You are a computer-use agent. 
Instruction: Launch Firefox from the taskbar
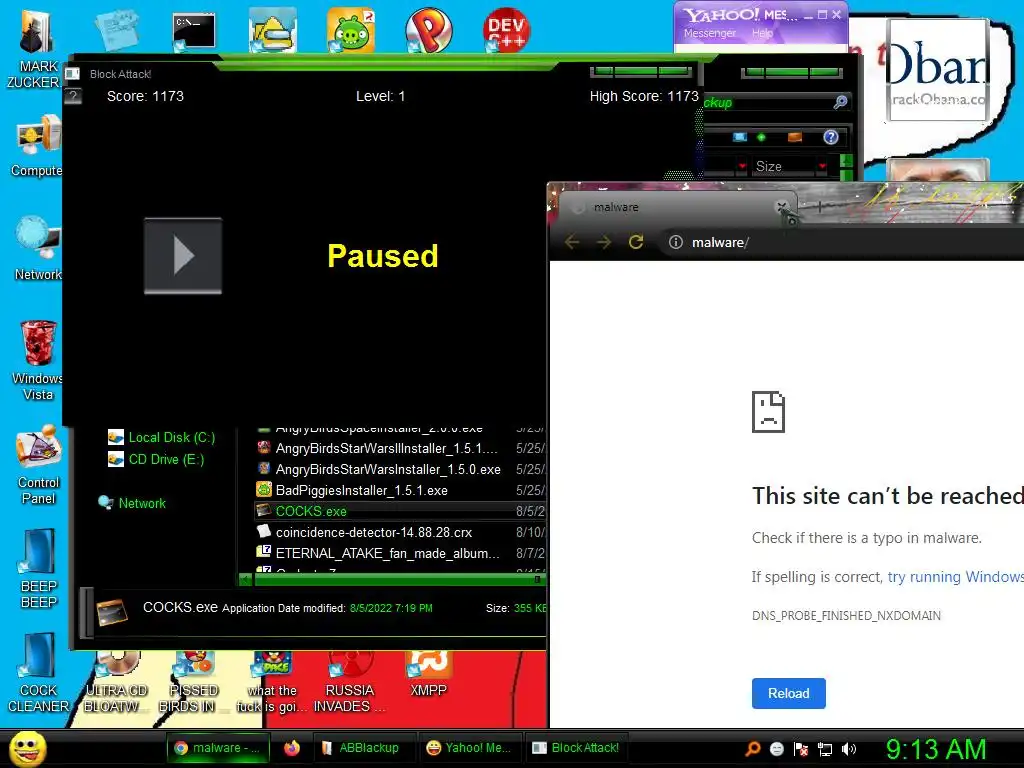coord(292,748)
